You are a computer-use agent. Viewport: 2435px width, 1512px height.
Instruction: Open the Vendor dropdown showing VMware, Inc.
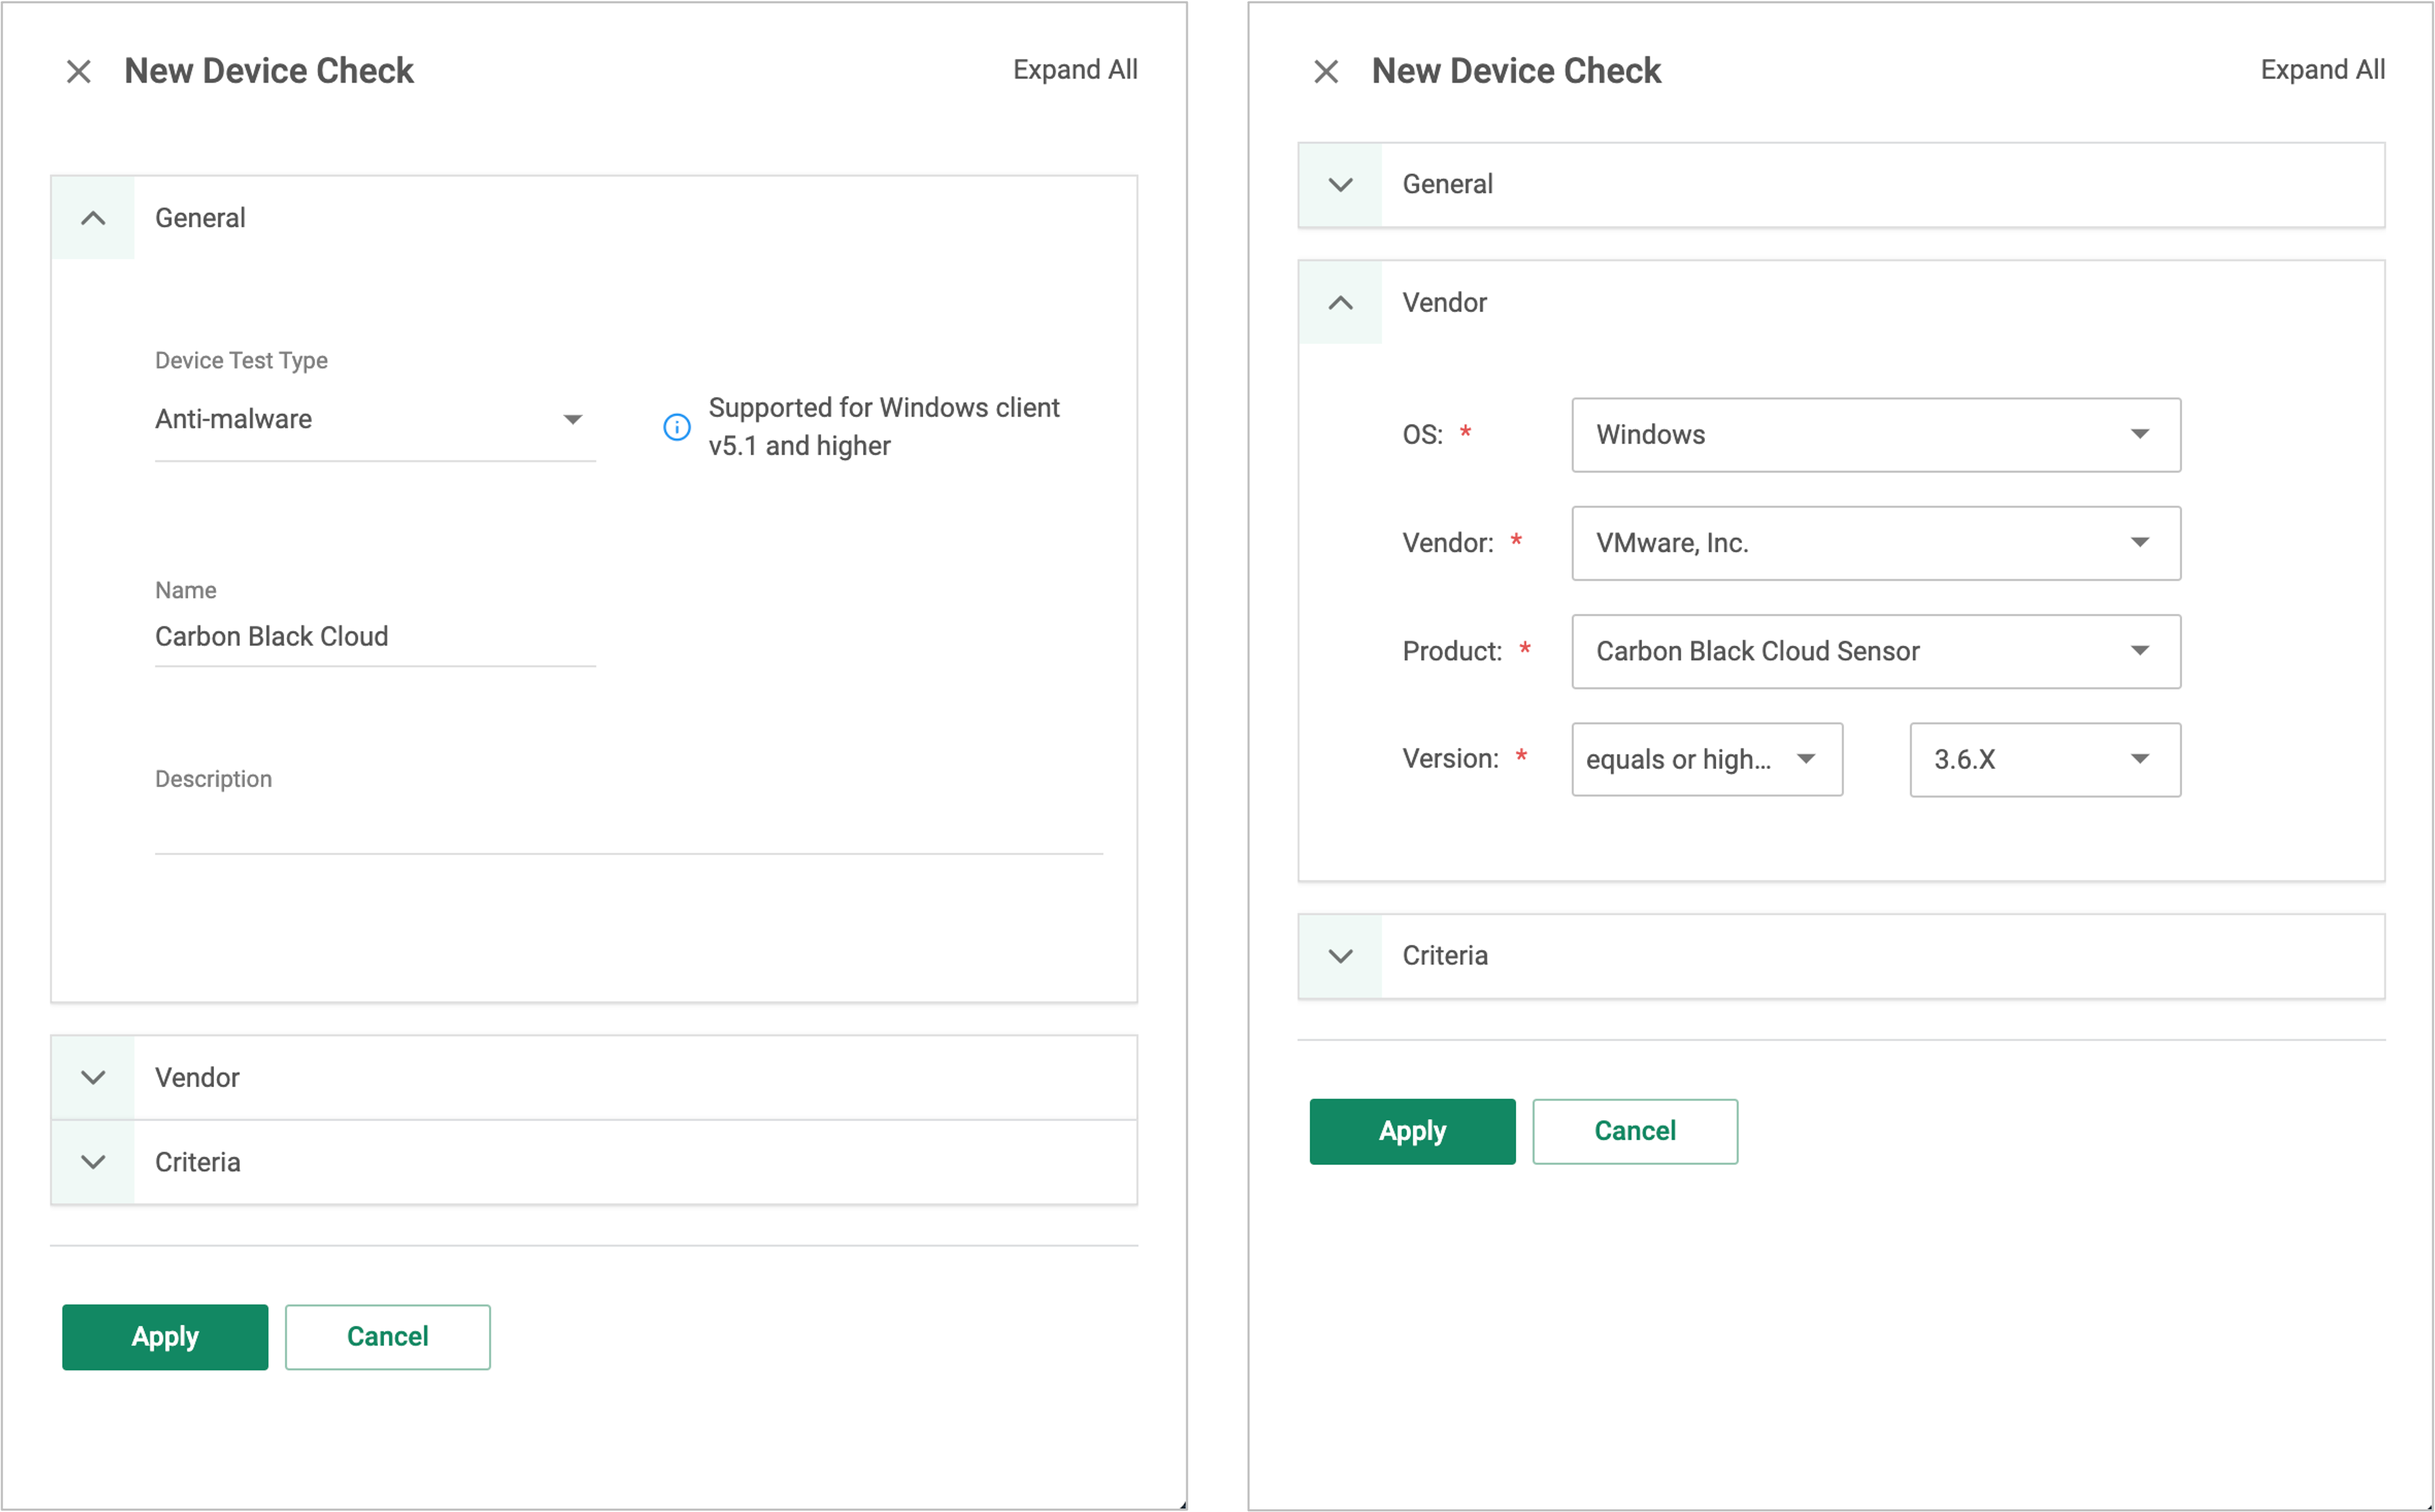(x=1876, y=543)
